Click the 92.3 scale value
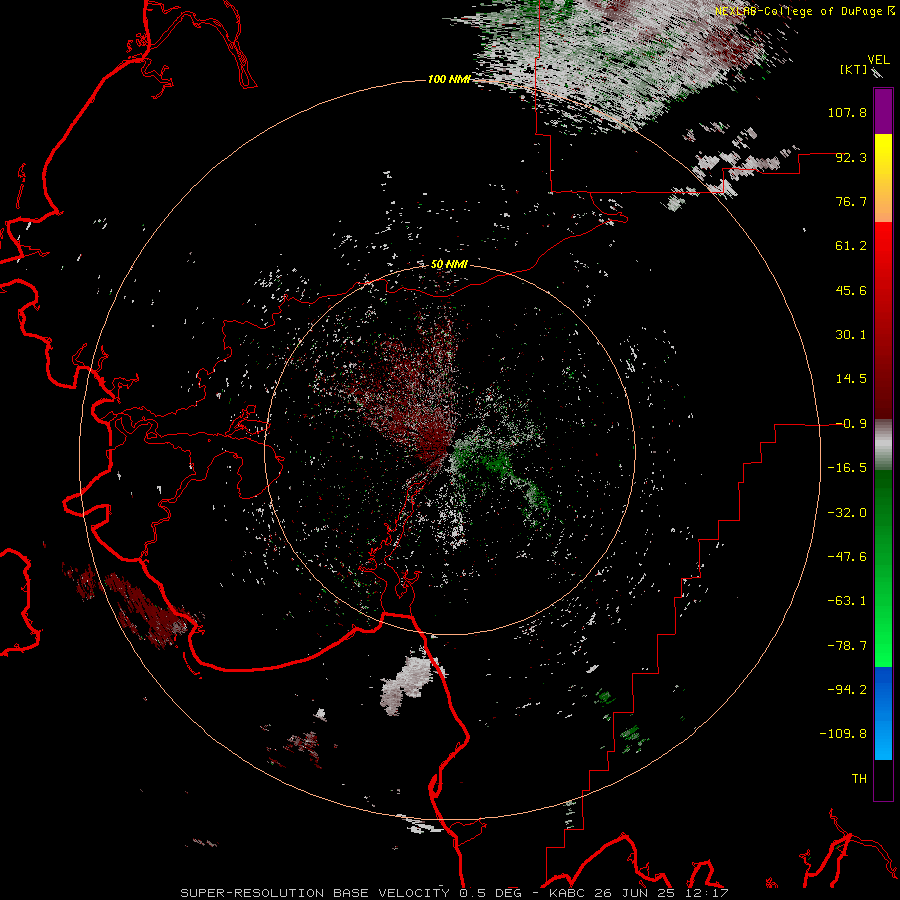The image size is (900, 900). tap(851, 157)
